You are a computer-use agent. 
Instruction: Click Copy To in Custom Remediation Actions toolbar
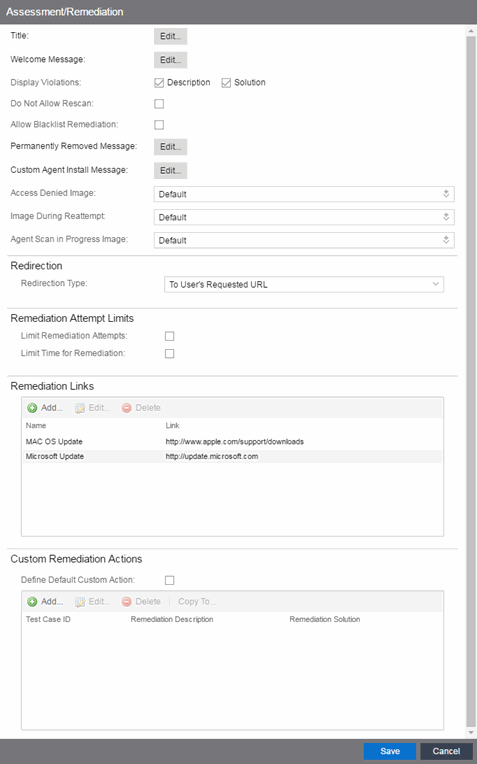[x=197, y=602]
